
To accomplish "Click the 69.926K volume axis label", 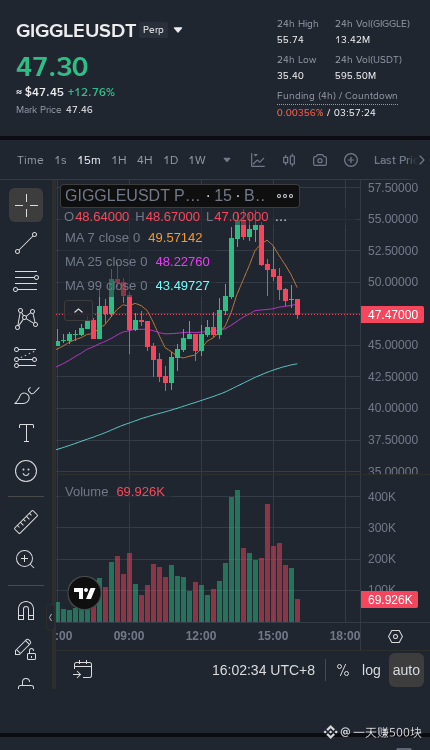I will tap(389, 600).
